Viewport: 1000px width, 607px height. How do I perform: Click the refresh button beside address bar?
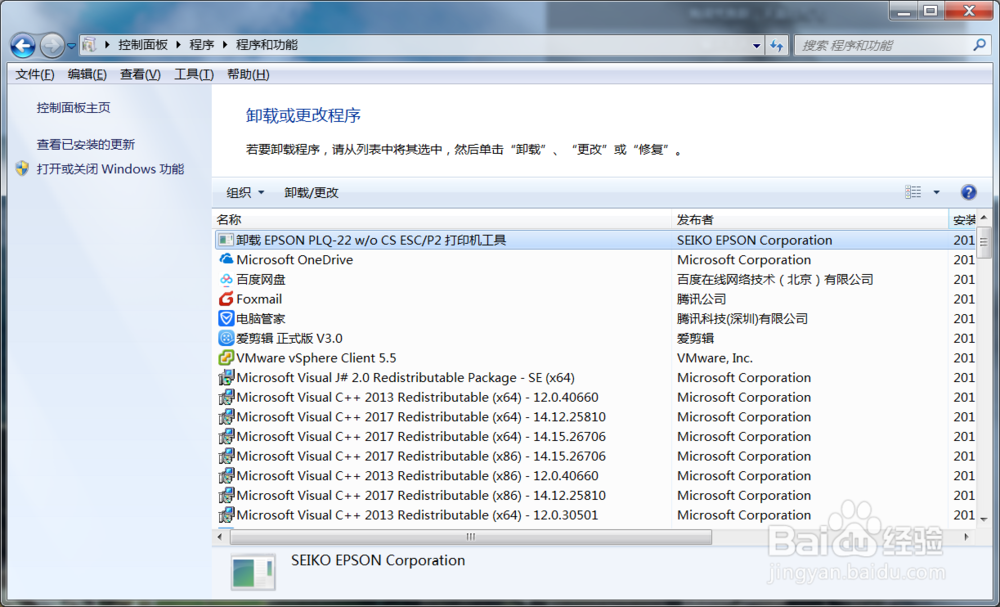coord(777,45)
